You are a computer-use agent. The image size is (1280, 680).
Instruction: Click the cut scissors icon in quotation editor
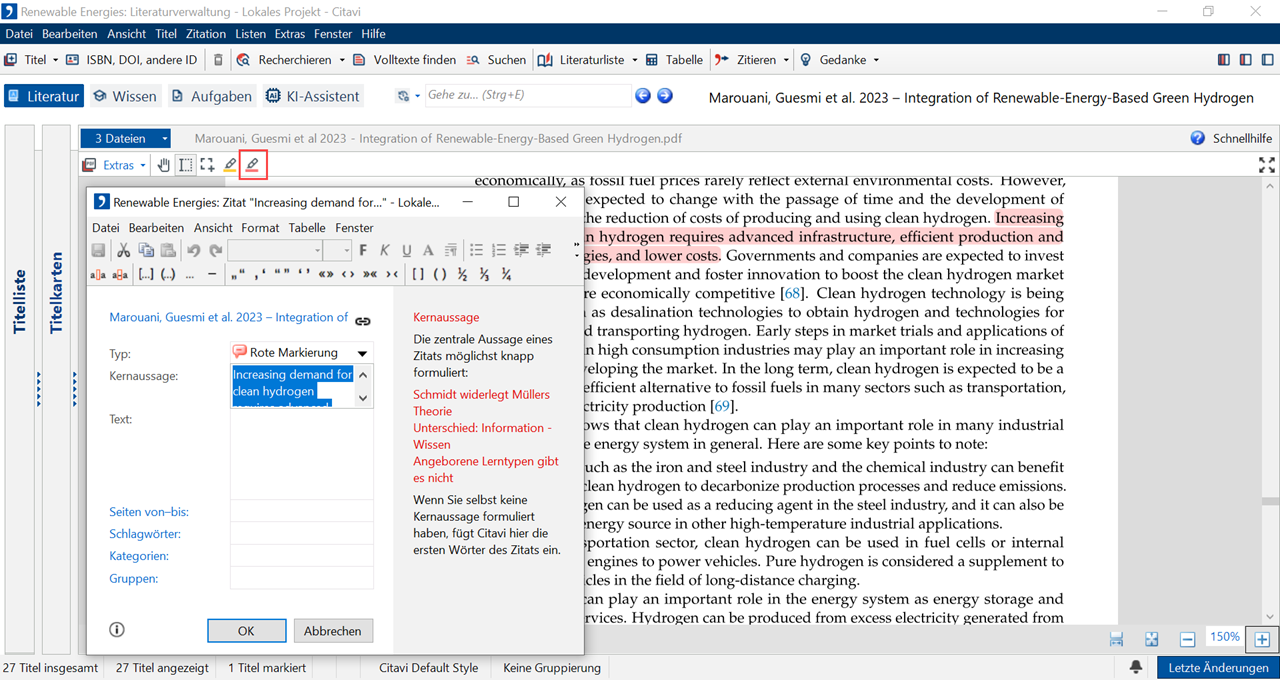(124, 250)
